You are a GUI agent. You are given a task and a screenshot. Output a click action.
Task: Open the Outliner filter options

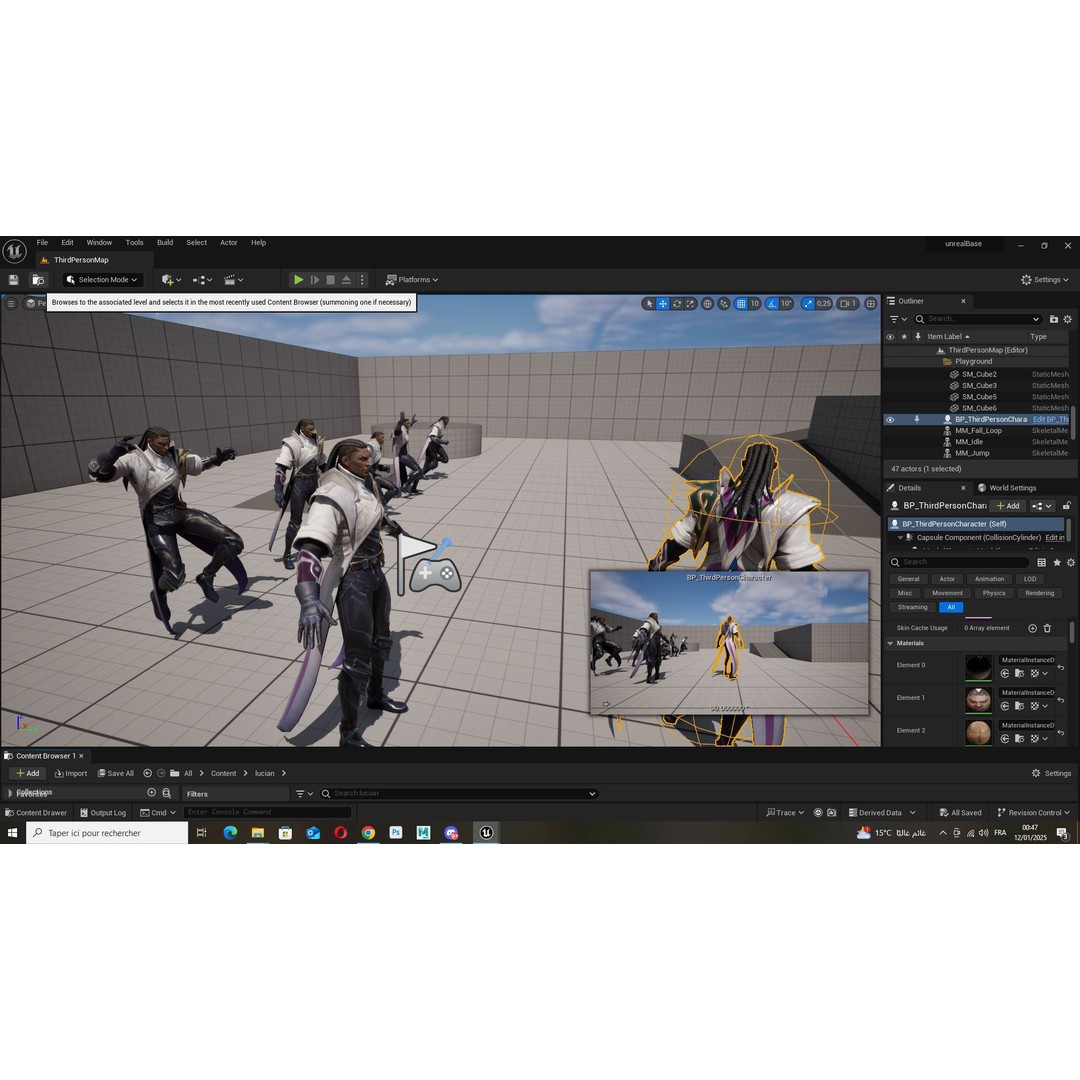pos(898,319)
